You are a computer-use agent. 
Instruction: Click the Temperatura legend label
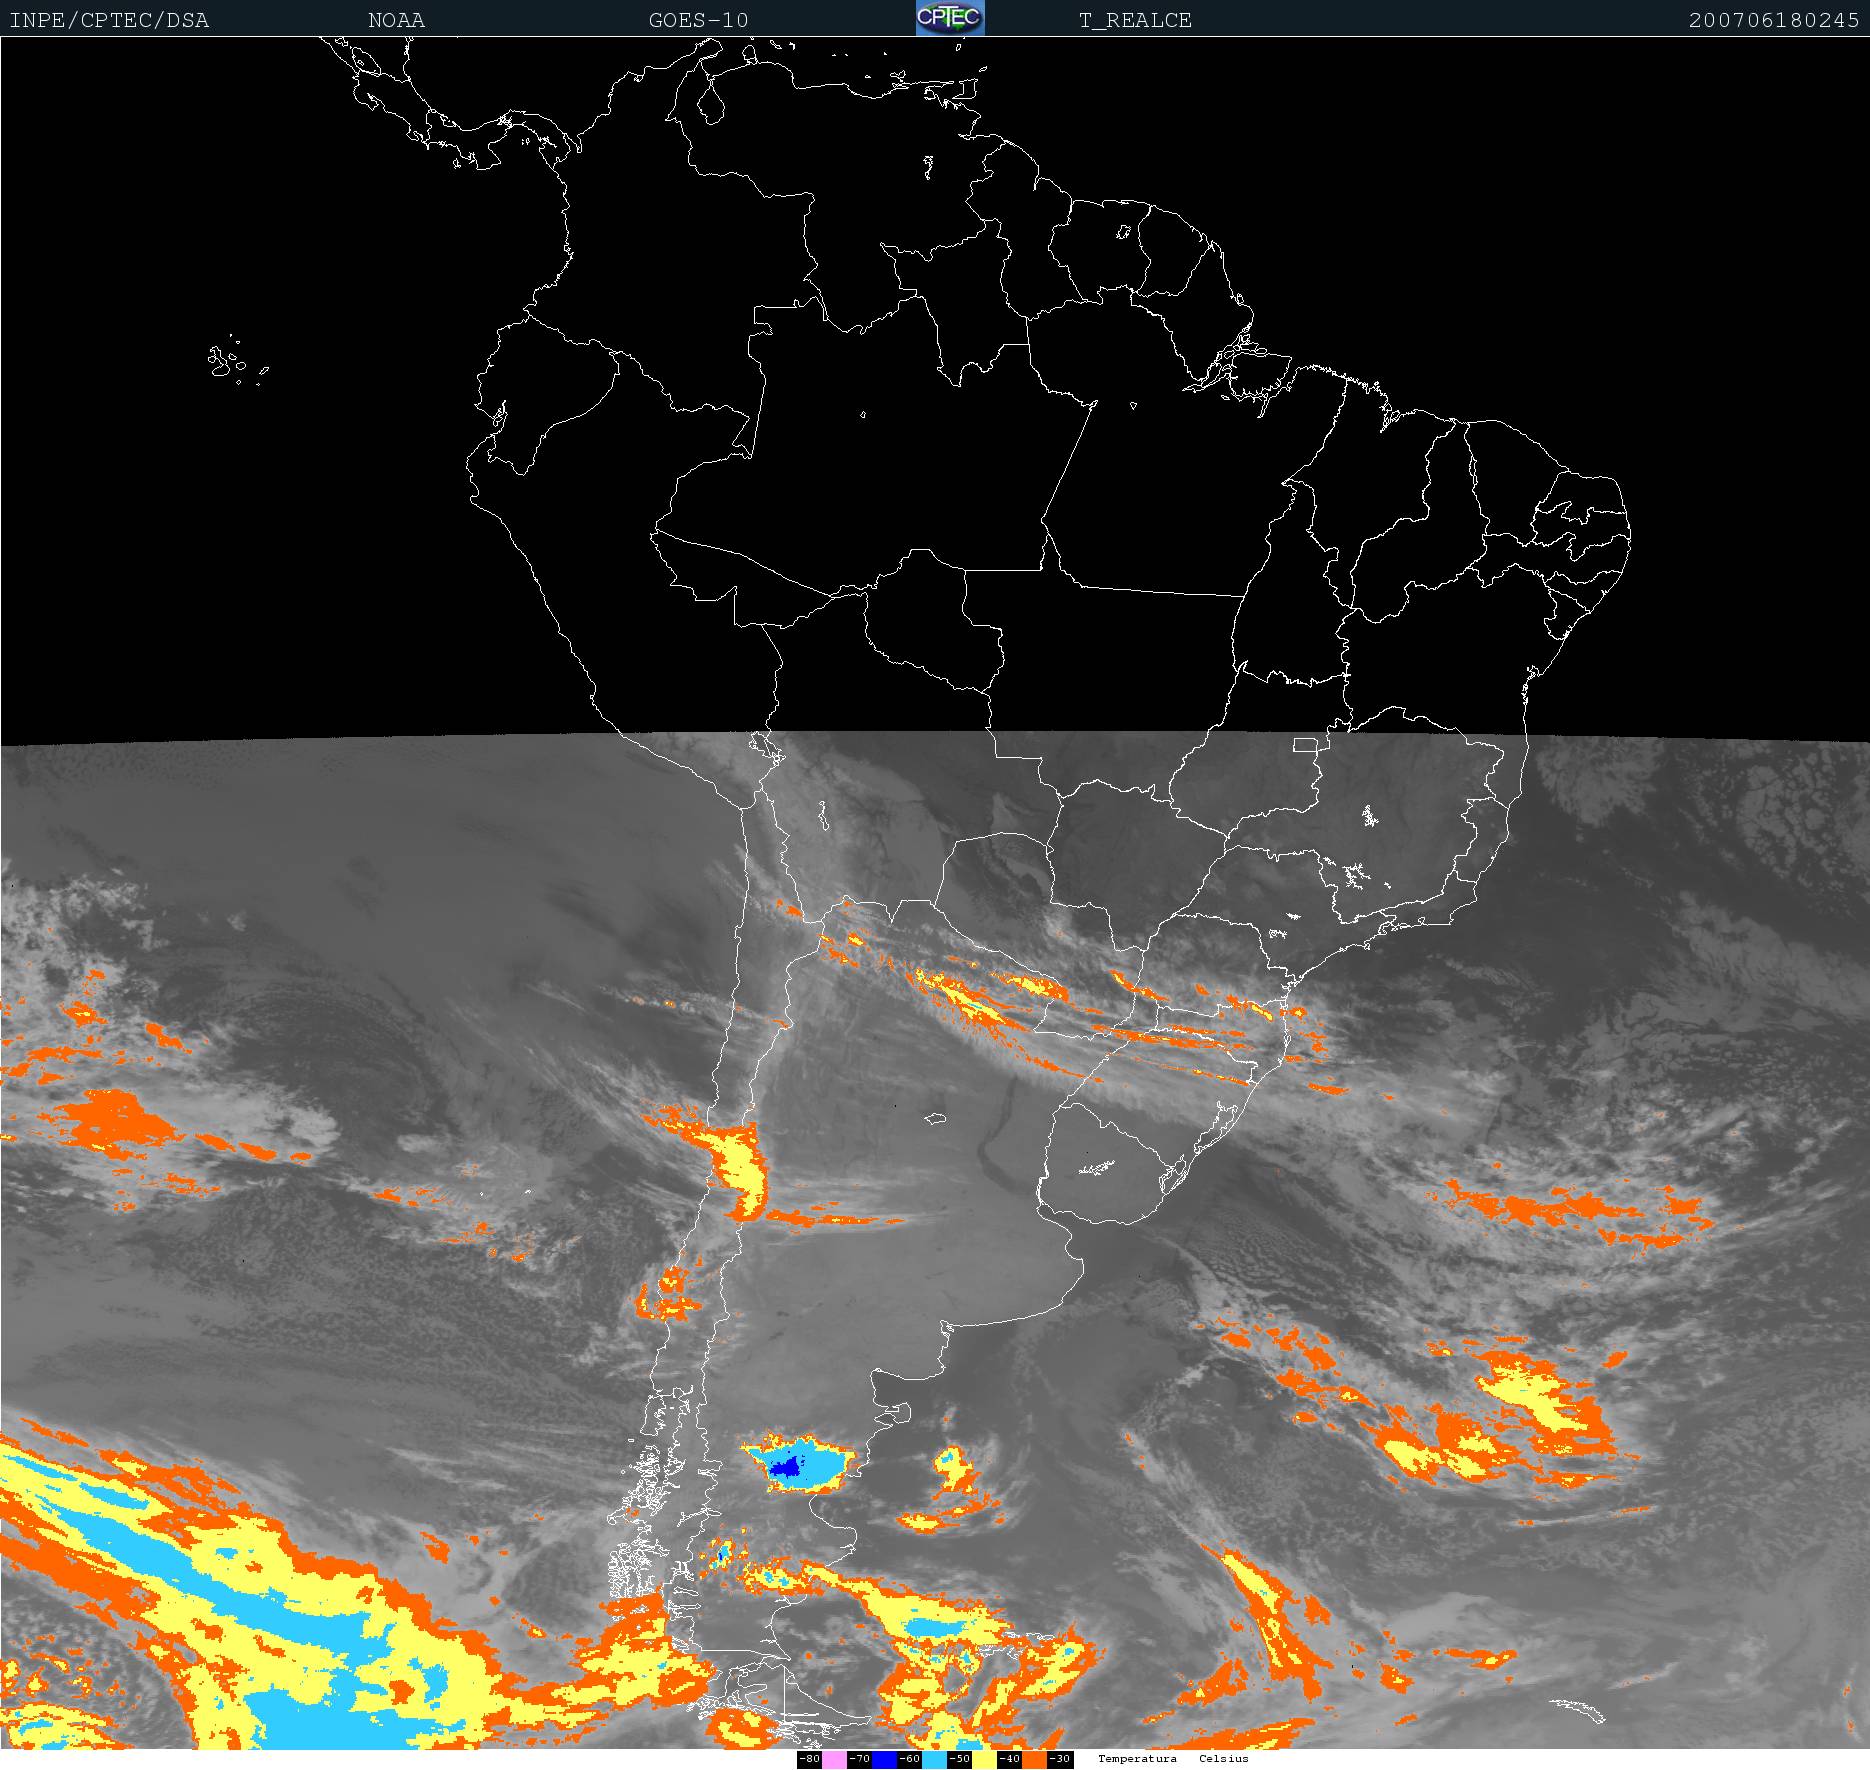click(1137, 1758)
